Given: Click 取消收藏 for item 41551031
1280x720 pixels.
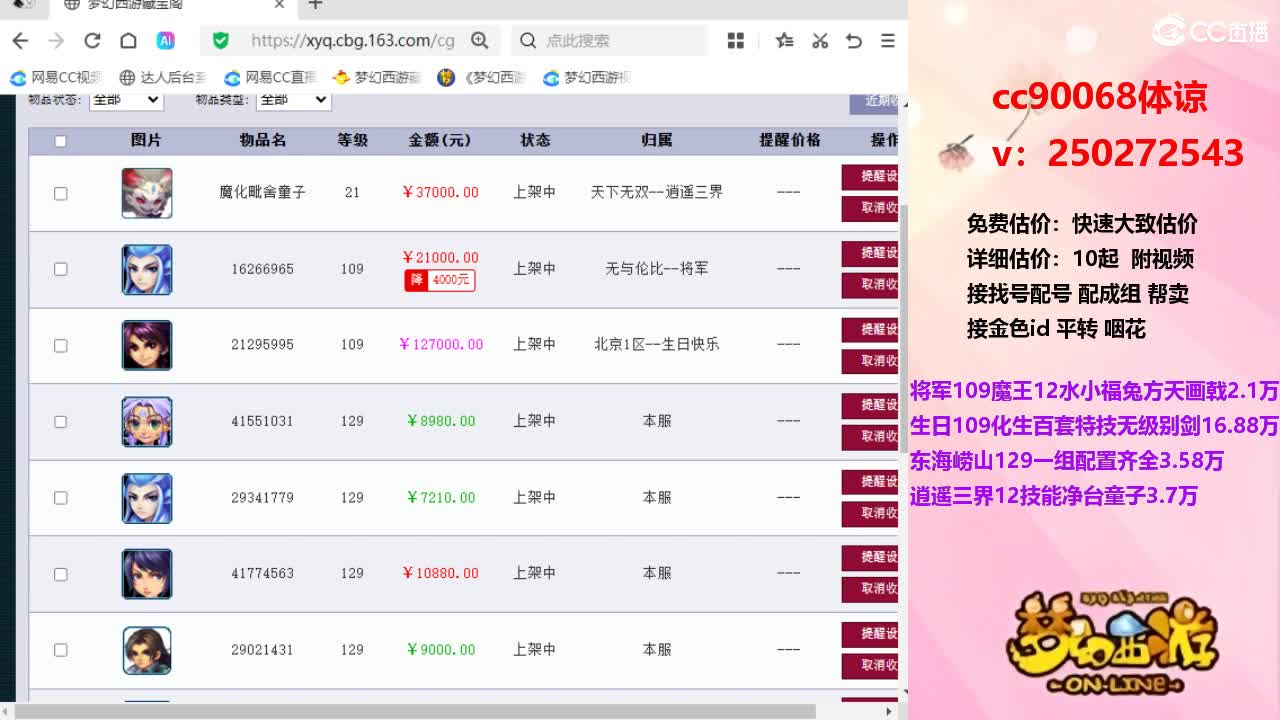Looking at the screenshot, I should (x=870, y=437).
